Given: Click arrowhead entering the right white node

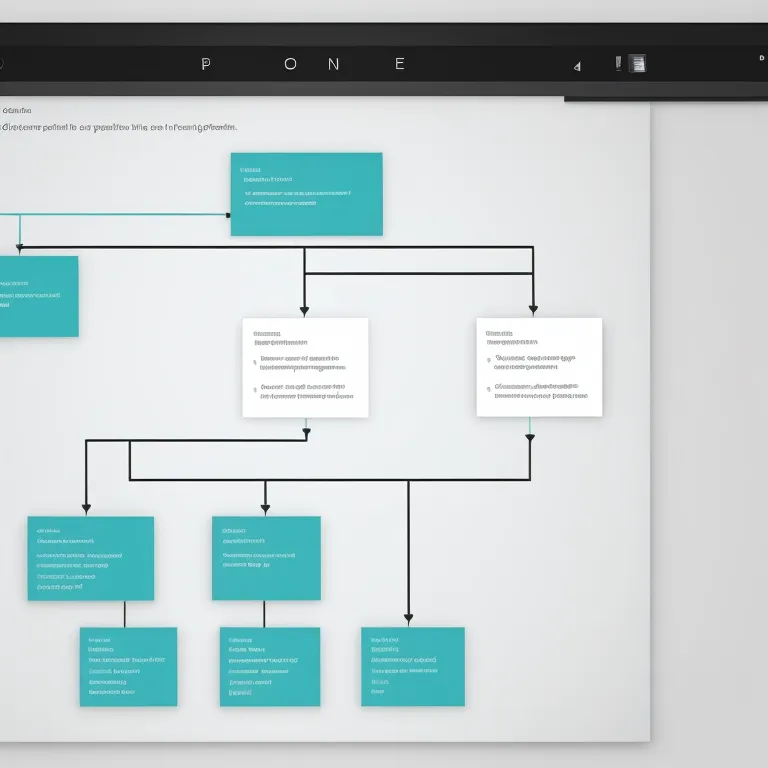Looking at the screenshot, I should point(533,310).
